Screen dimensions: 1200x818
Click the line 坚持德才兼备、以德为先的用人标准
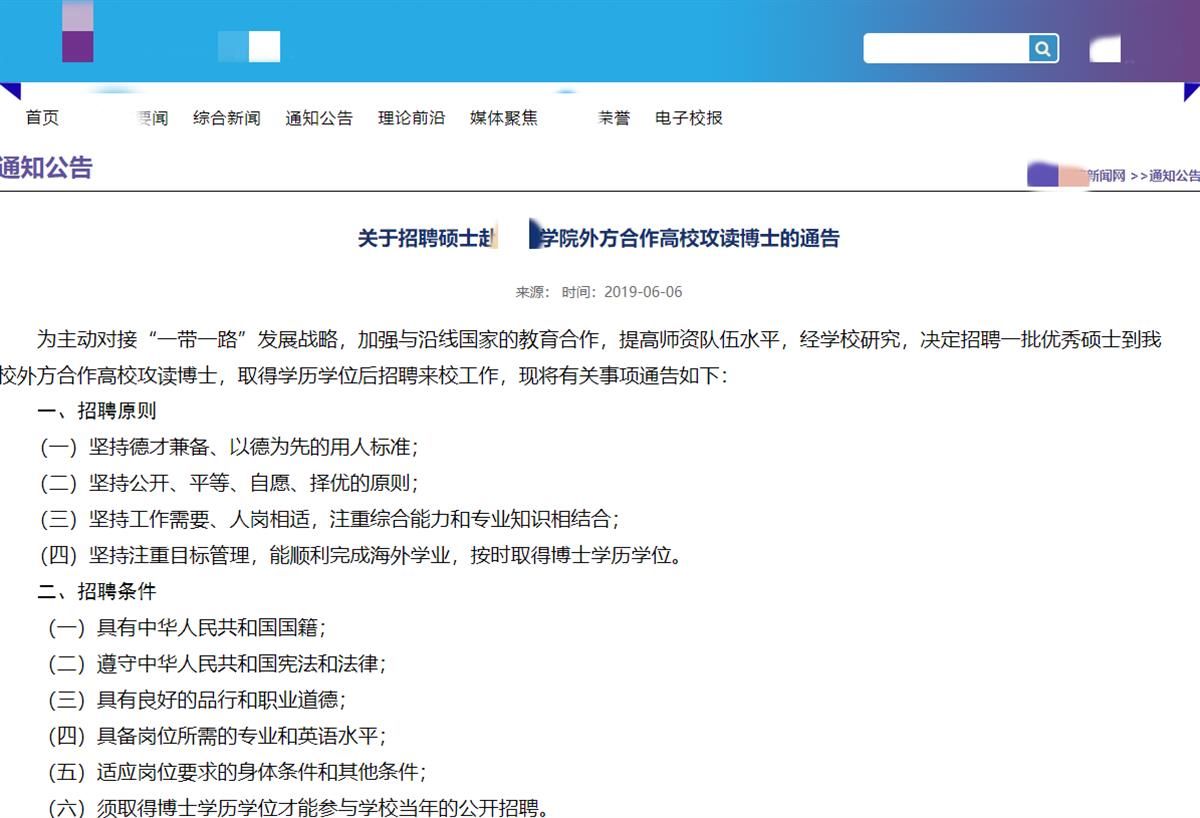tap(228, 447)
